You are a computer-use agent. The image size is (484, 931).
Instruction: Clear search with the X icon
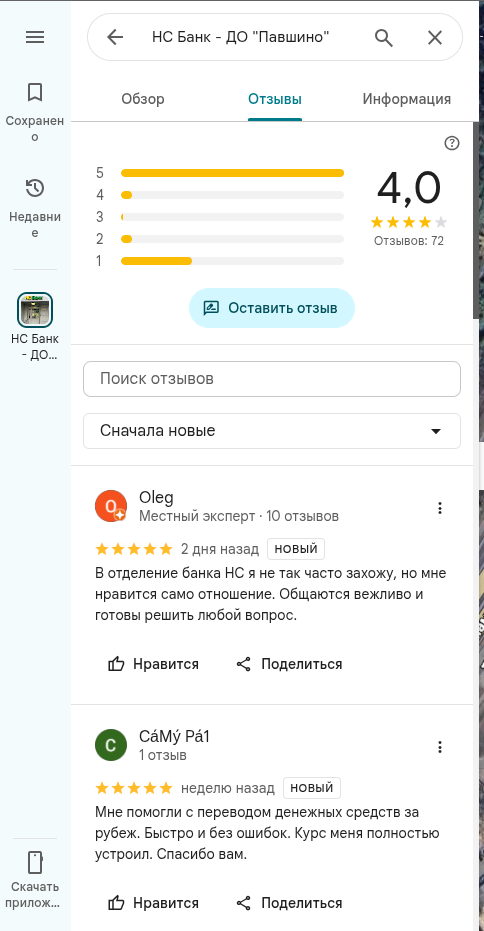click(x=435, y=37)
